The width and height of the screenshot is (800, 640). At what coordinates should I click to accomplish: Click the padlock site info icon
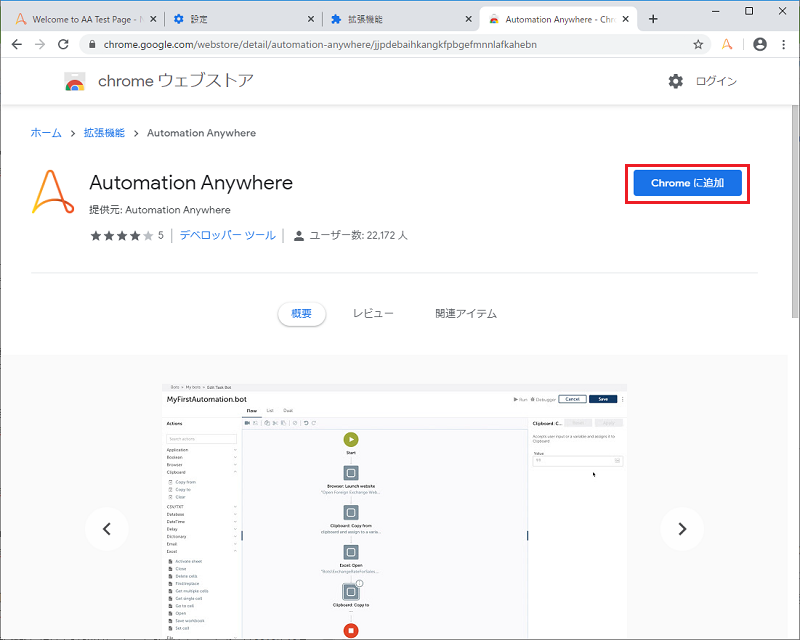92,44
